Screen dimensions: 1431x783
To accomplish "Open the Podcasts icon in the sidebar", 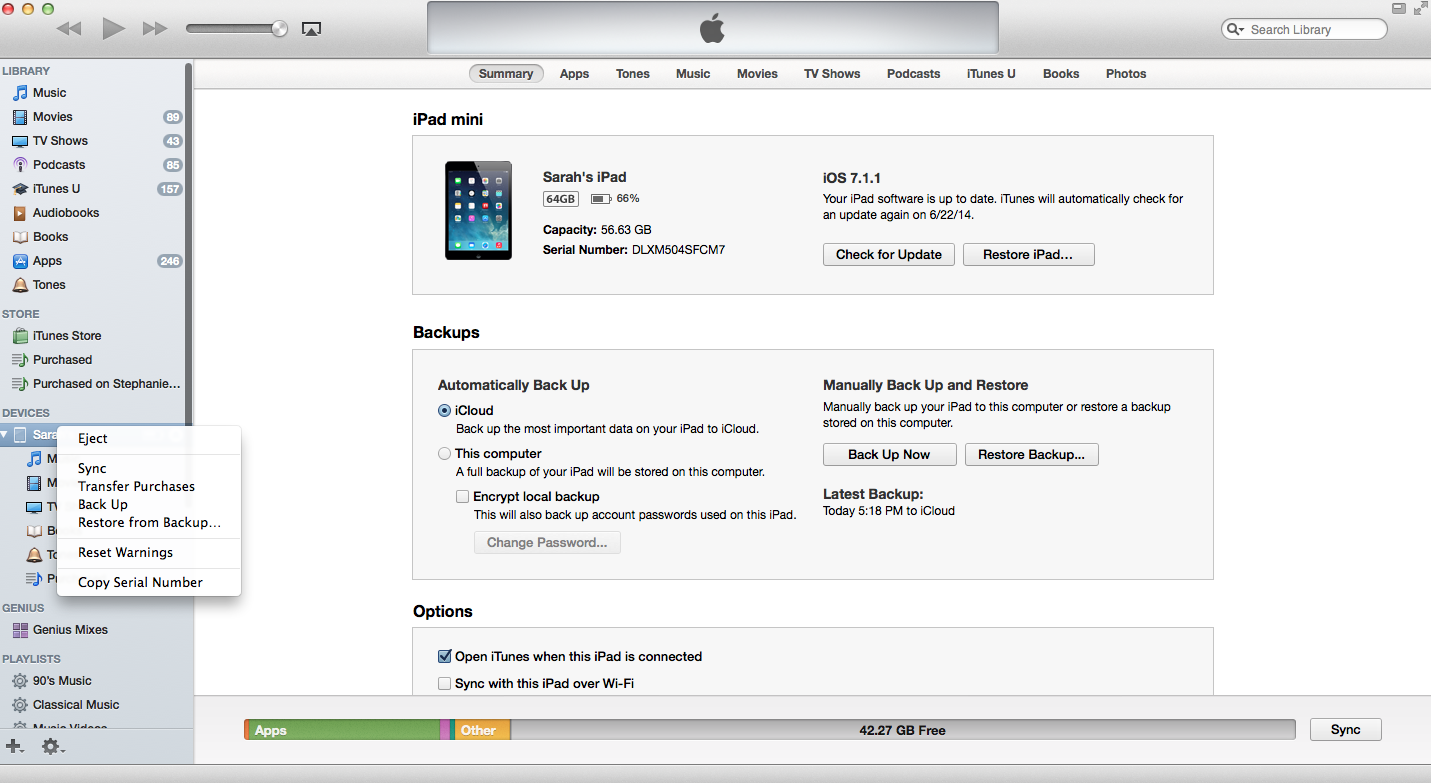I will 20,165.
